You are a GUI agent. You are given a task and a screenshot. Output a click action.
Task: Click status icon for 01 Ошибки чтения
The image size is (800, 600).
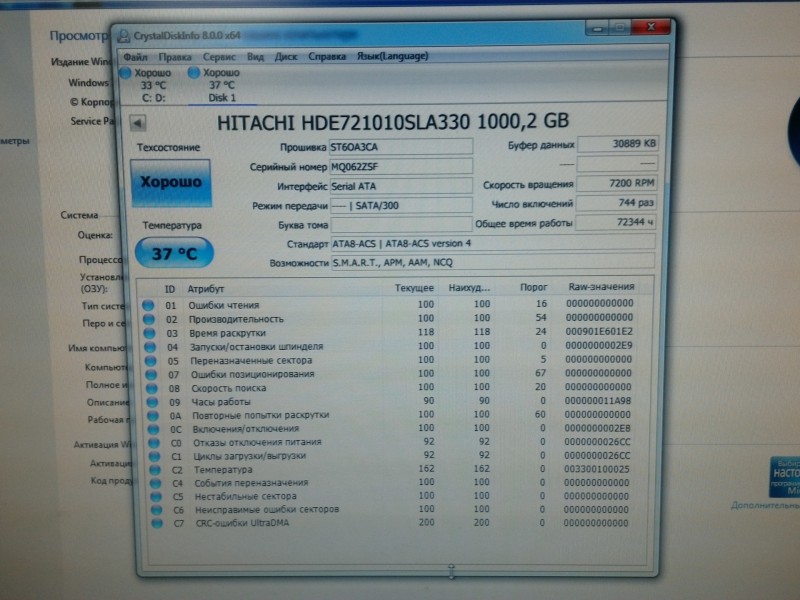click(x=148, y=305)
